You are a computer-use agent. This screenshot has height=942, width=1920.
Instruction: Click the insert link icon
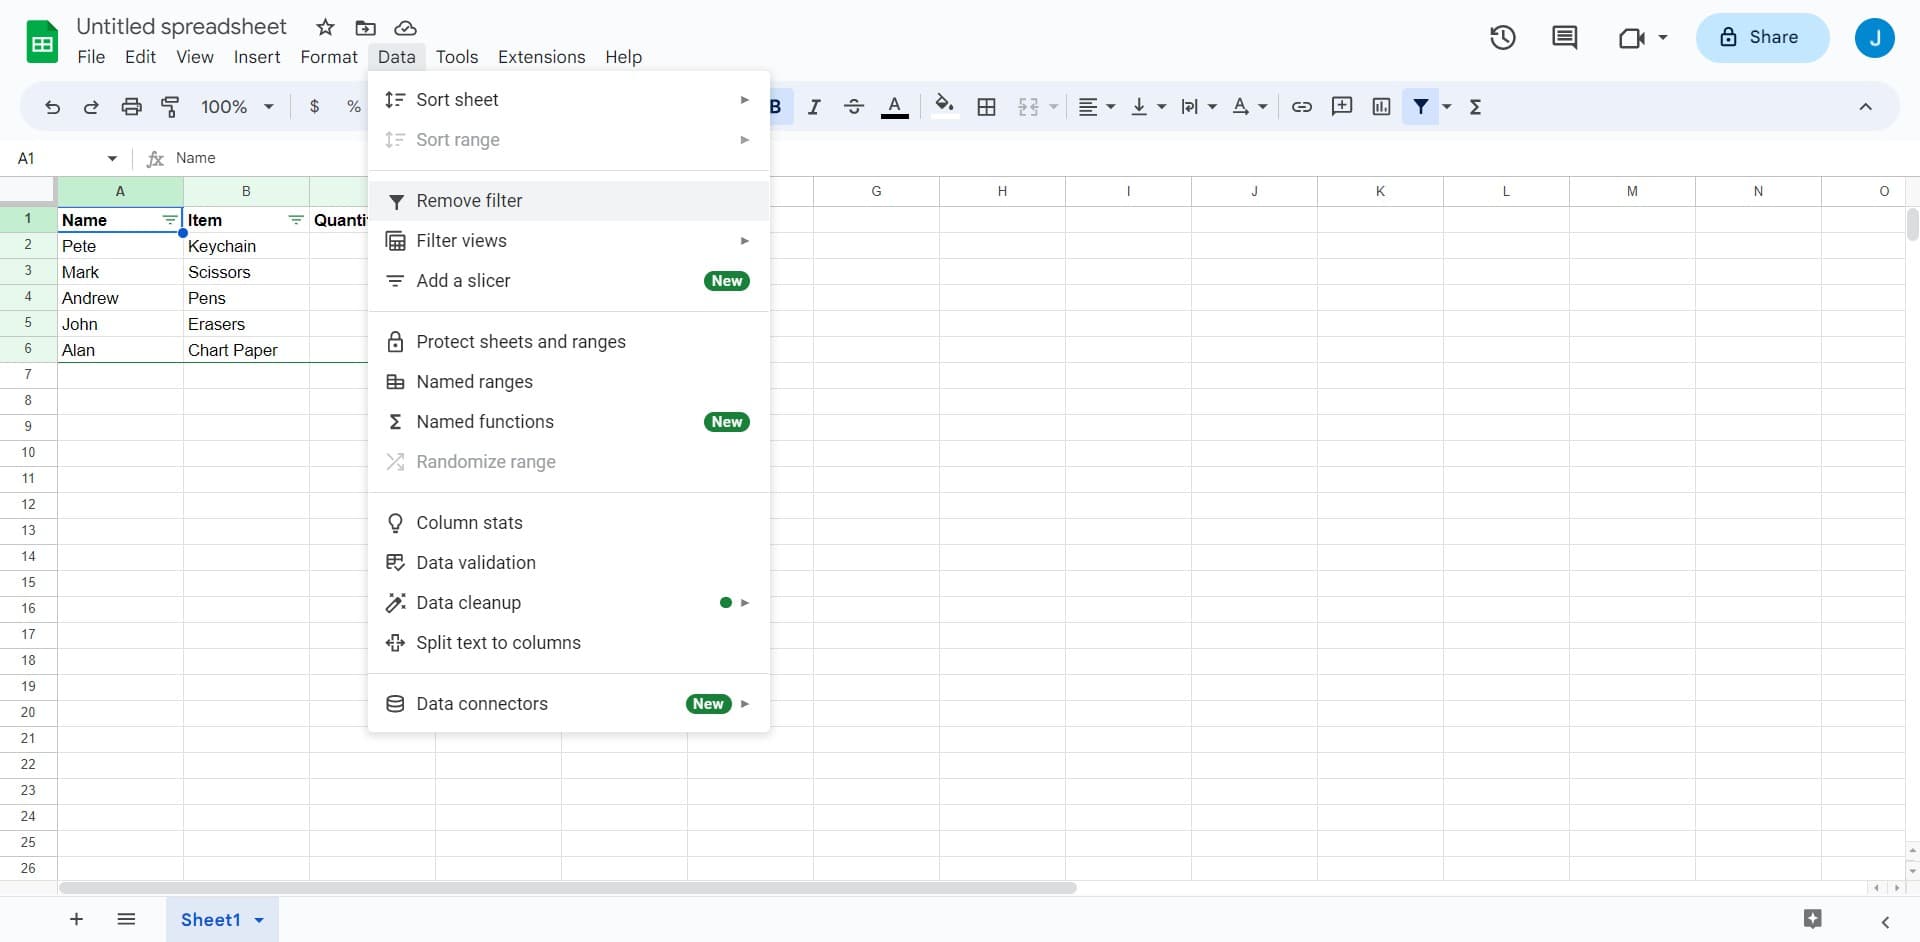coord(1301,107)
